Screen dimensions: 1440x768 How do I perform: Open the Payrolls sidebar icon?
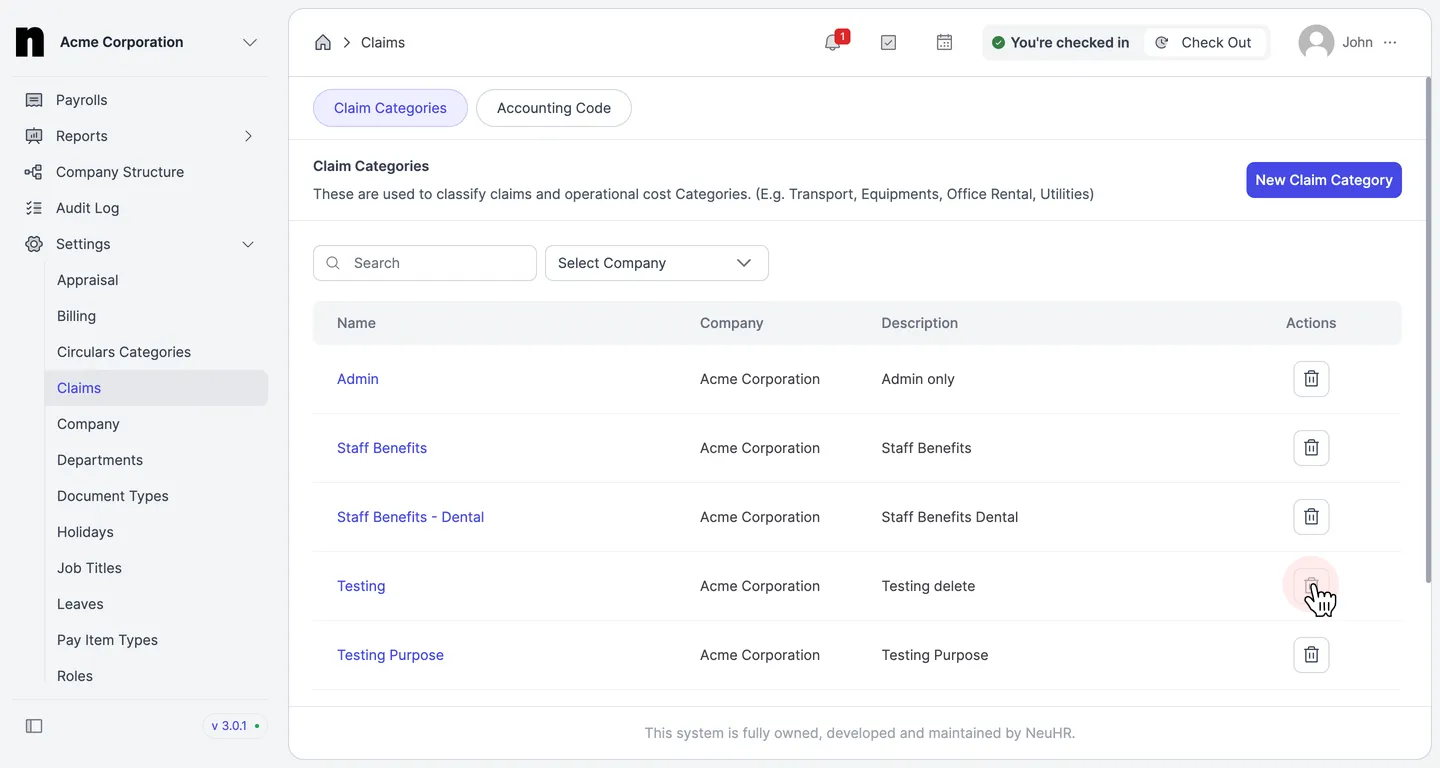(x=34, y=100)
